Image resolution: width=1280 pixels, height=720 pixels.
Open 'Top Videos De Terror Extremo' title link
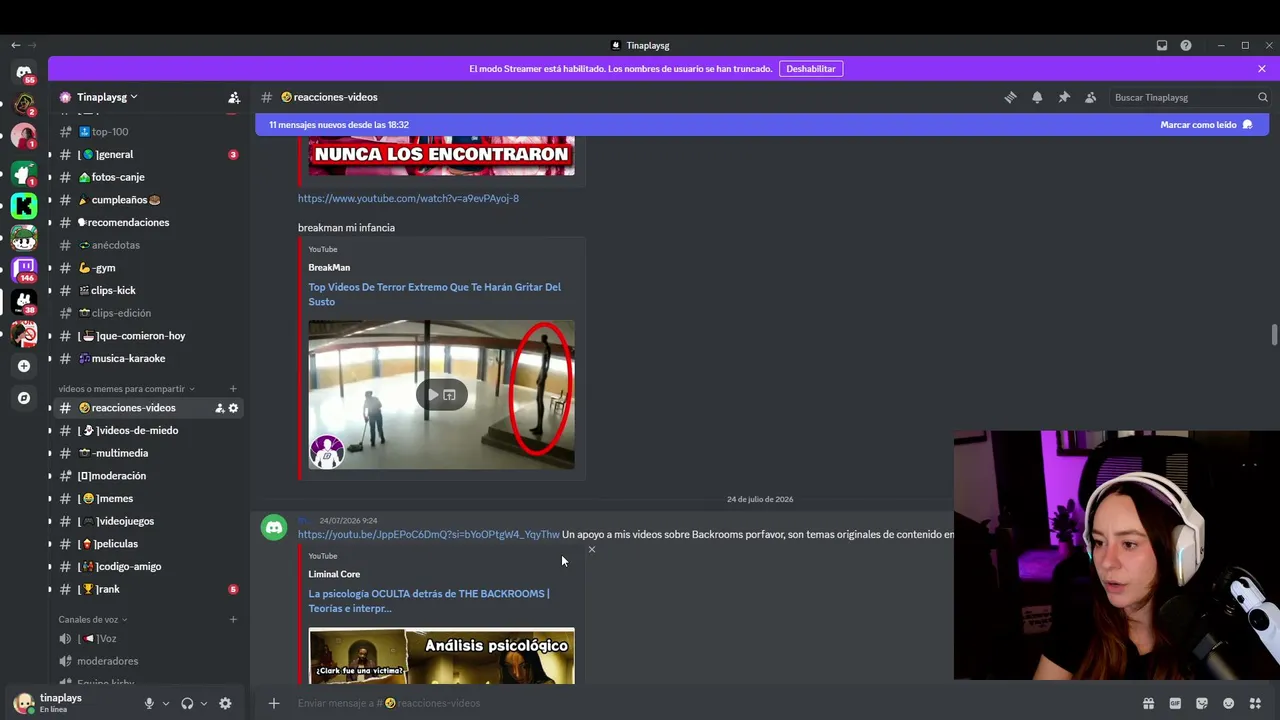tap(434, 294)
